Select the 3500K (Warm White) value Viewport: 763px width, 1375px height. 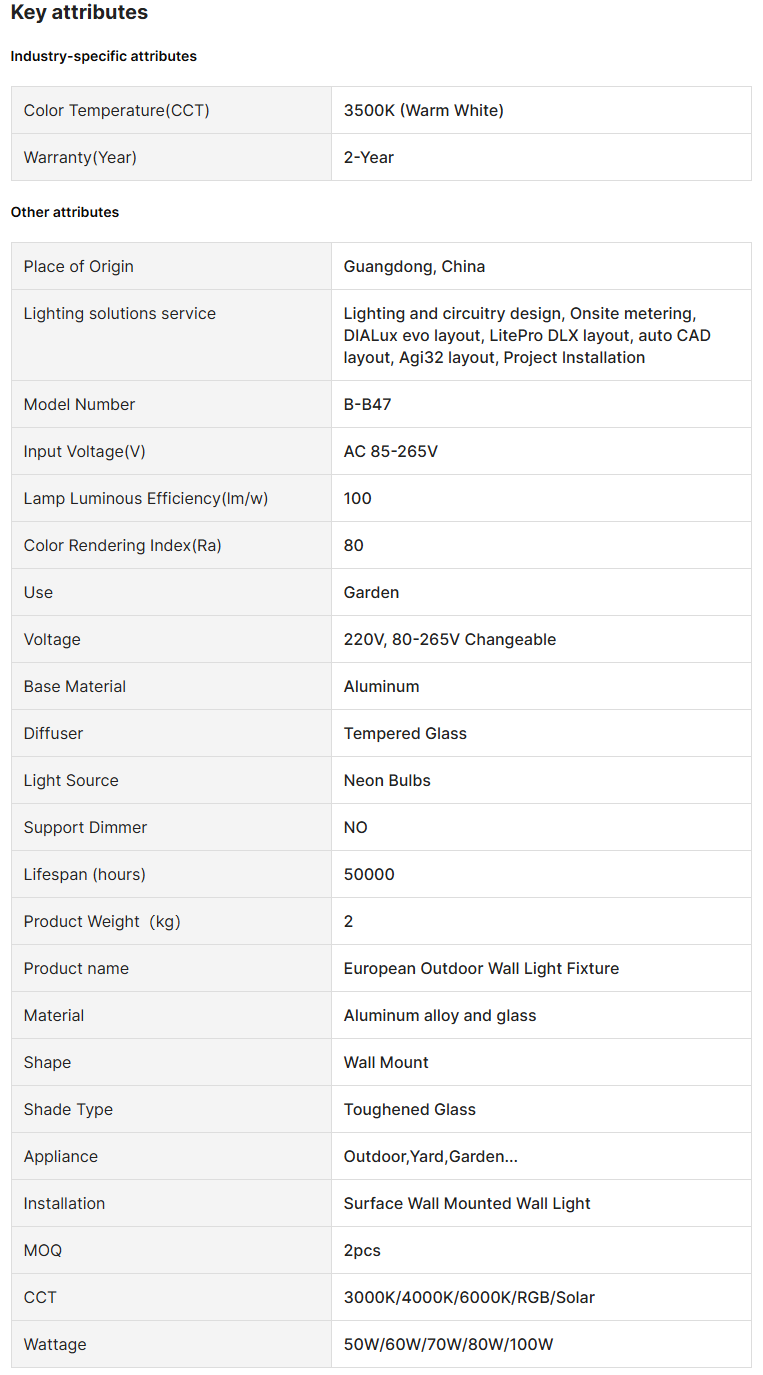[423, 110]
